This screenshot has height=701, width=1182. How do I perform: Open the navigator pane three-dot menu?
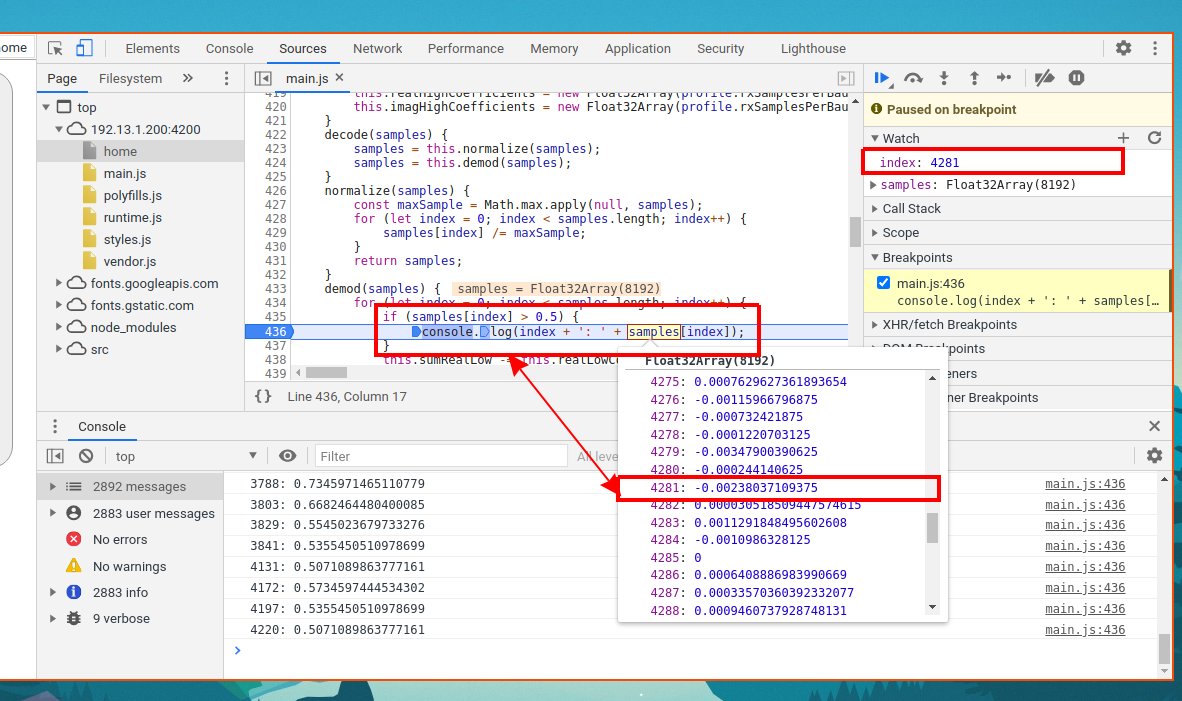(x=226, y=78)
